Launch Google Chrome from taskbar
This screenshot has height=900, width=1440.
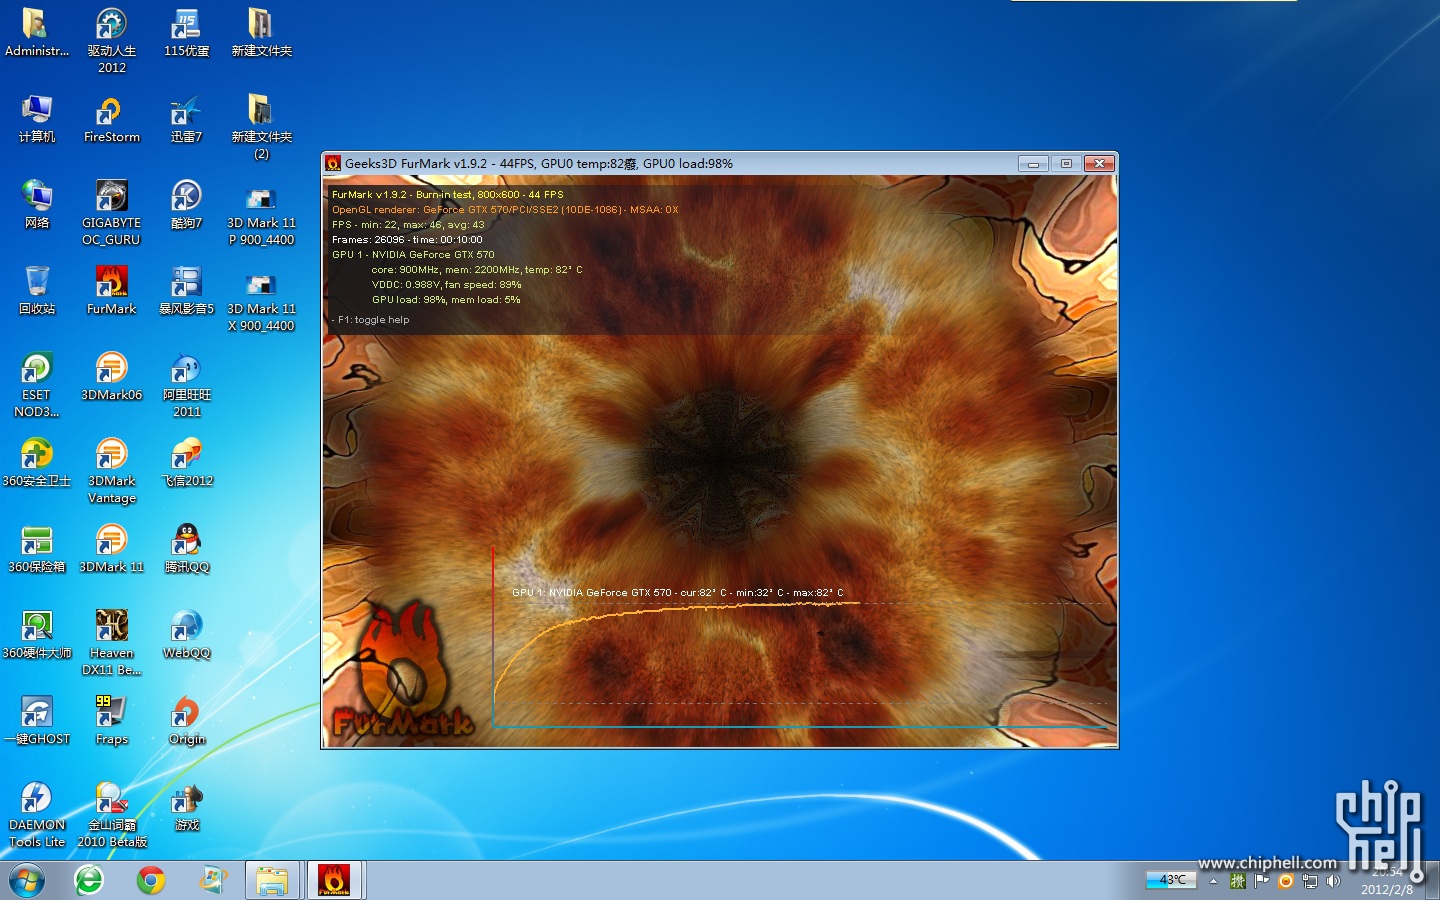pyautogui.click(x=151, y=880)
